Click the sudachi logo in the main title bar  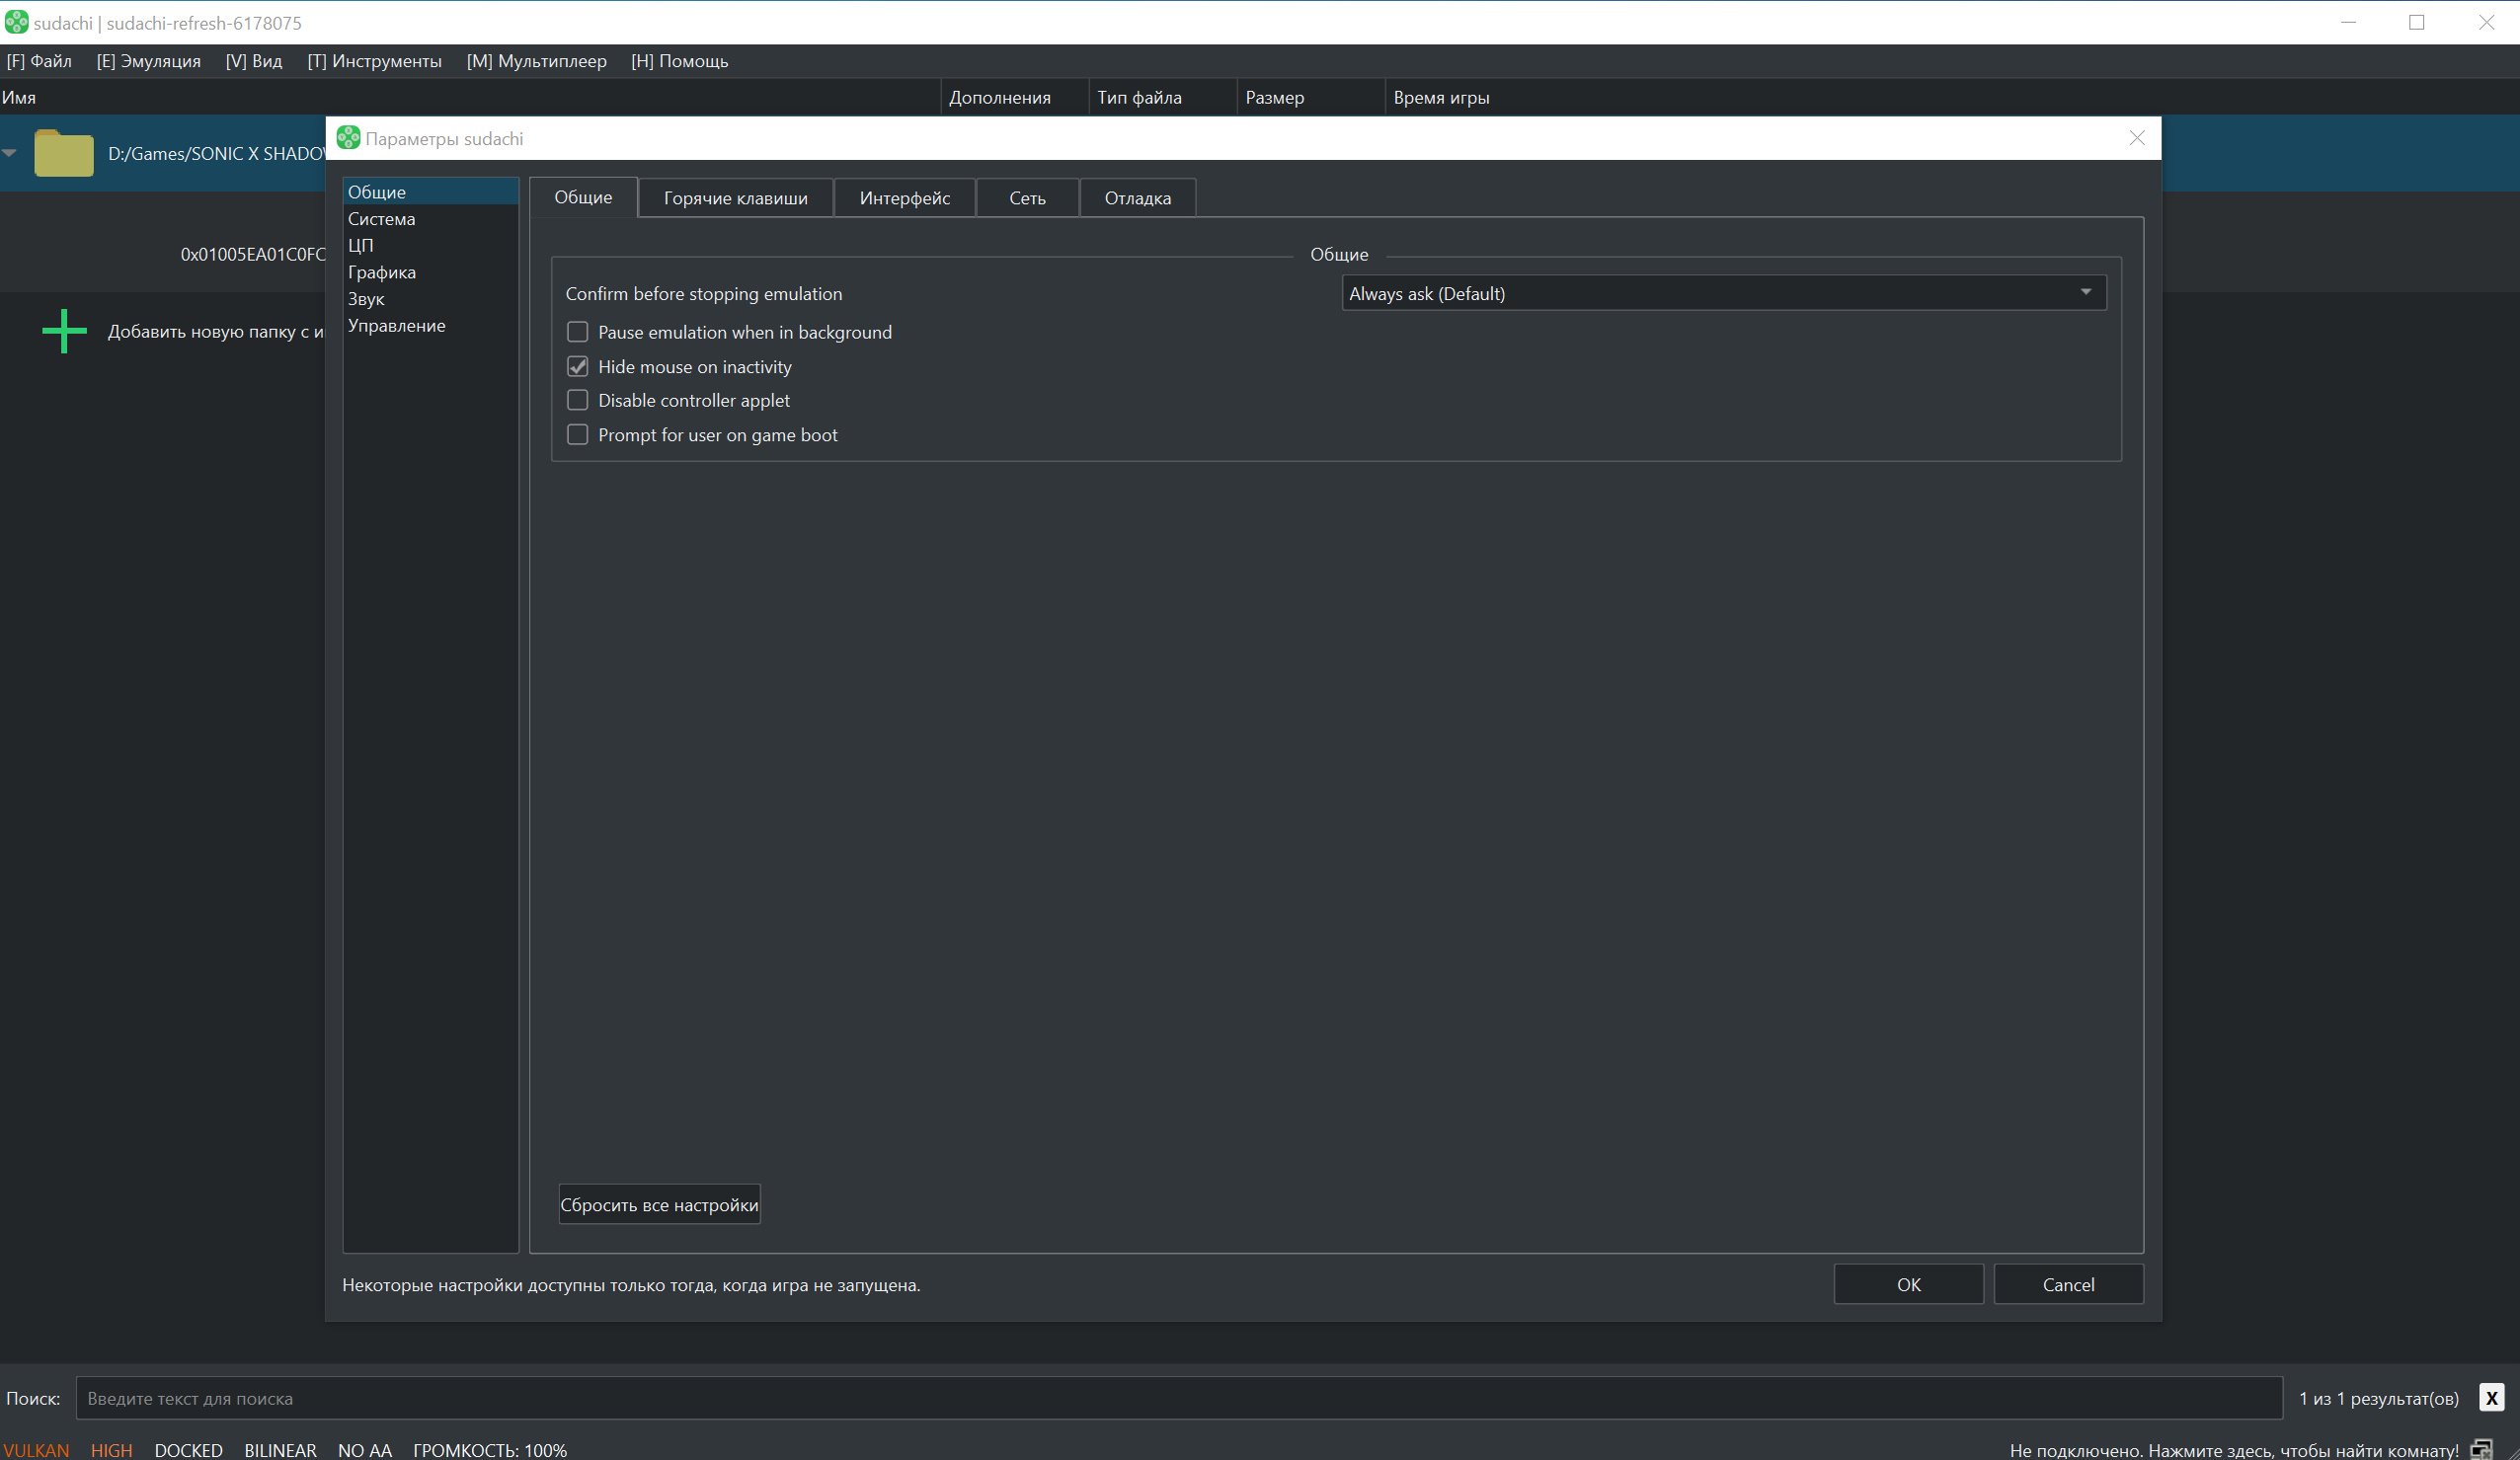tap(16, 22)
